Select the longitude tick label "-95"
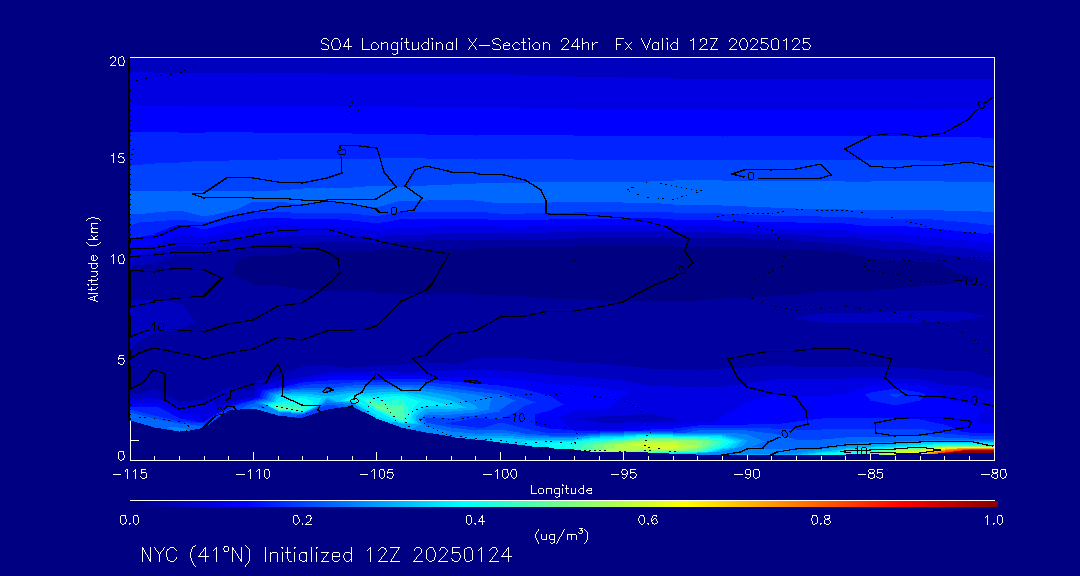This screenshot has height=576, width=1080. (623, 475)
